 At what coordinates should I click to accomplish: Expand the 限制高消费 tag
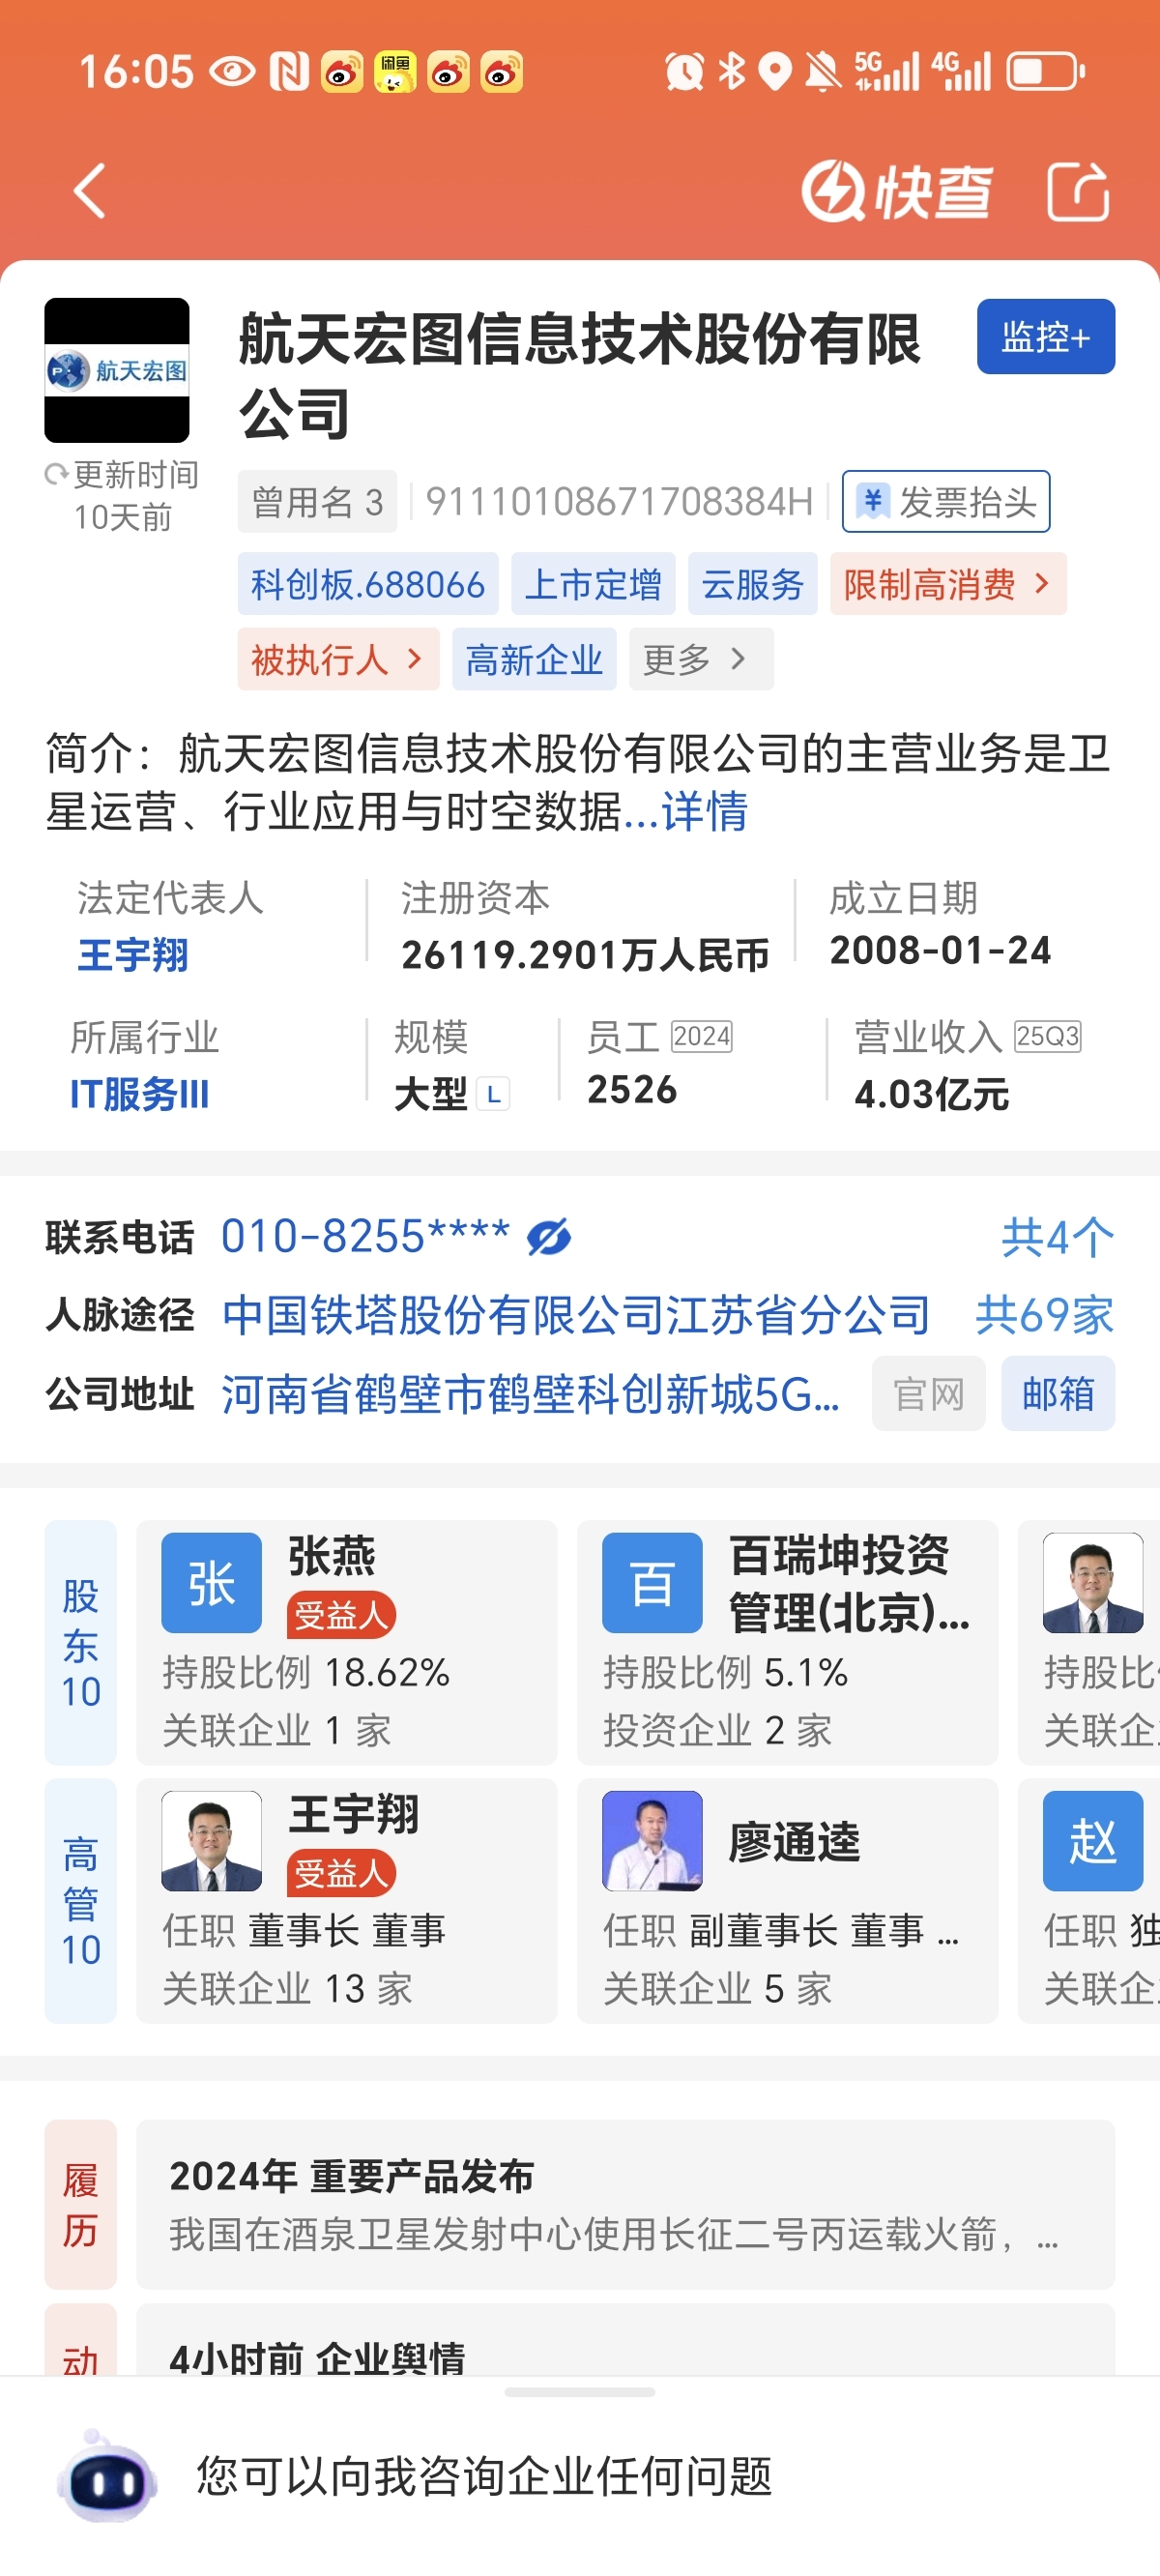pos(947,583)
